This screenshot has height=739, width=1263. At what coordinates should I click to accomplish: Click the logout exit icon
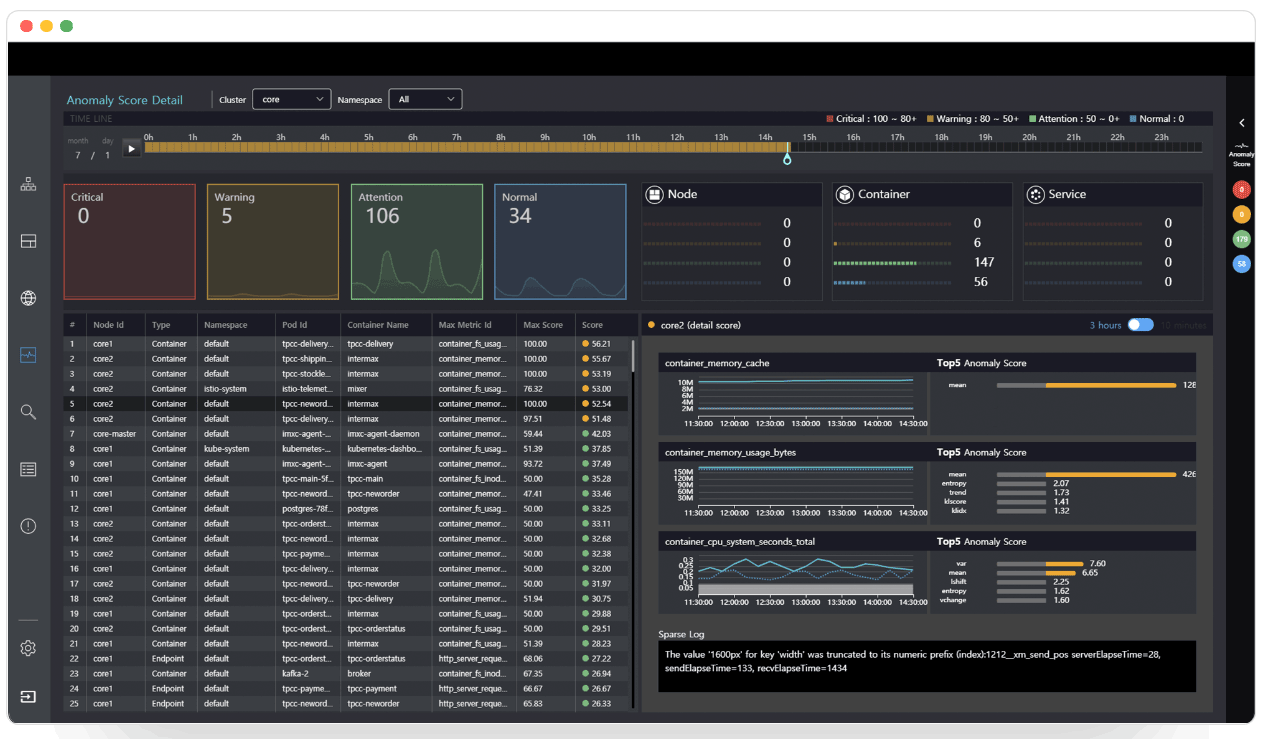tap(28, 696)
